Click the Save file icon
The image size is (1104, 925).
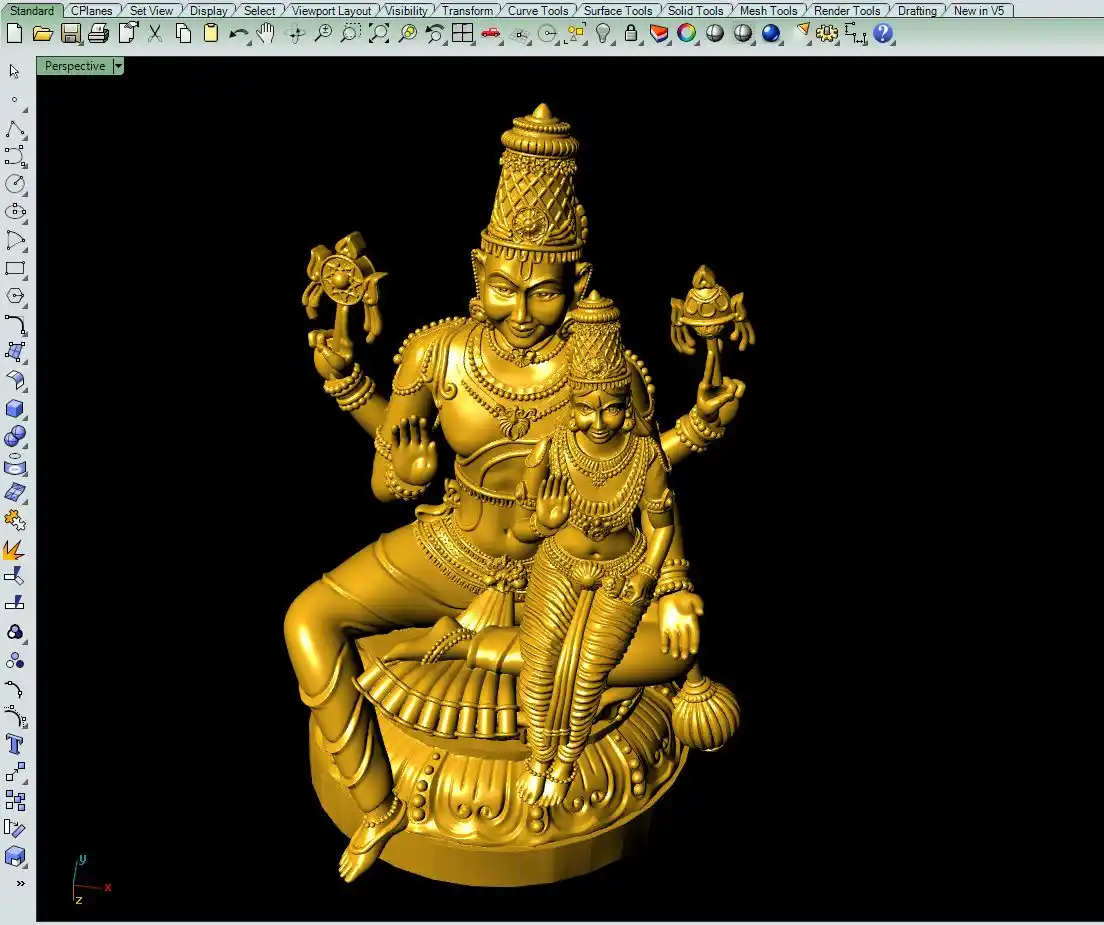(x=70, y=33)
